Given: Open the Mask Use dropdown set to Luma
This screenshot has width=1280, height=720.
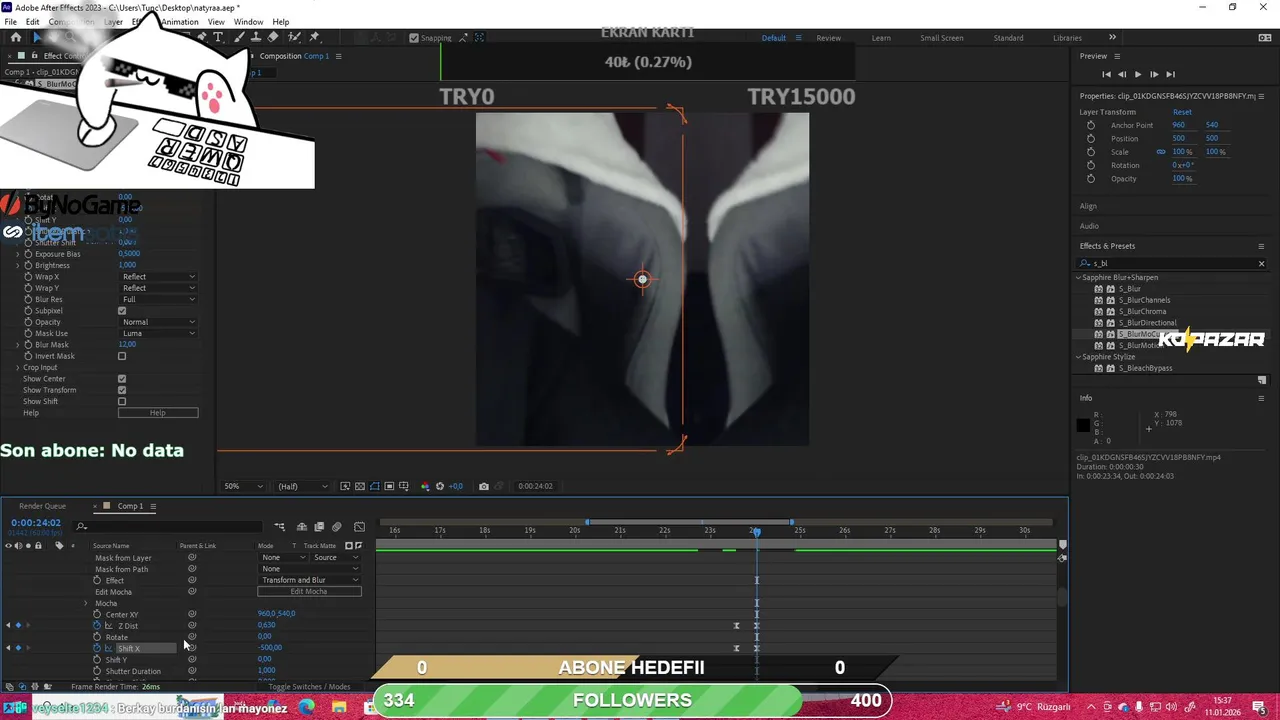Looking at the screenshot, I should click(x=158, y=333).
